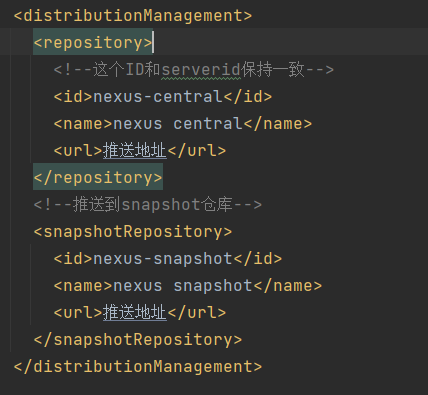Click the closing distributionManagement tag
428x395 pixels.
[x=138, y=367]
